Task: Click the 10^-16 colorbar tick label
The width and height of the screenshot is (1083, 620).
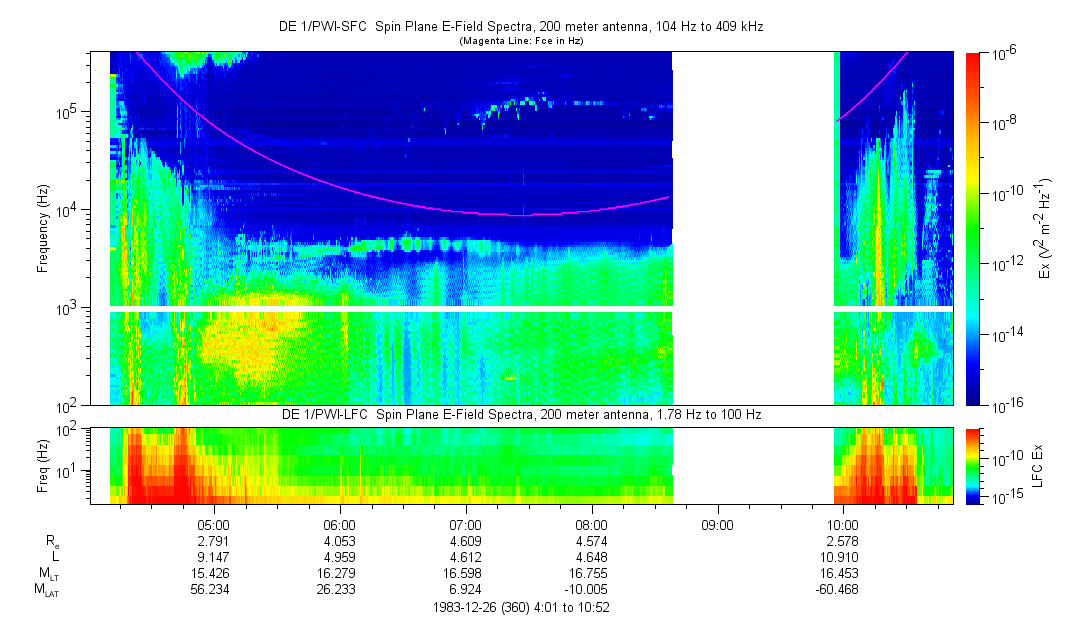Action: coord(1006,405)
